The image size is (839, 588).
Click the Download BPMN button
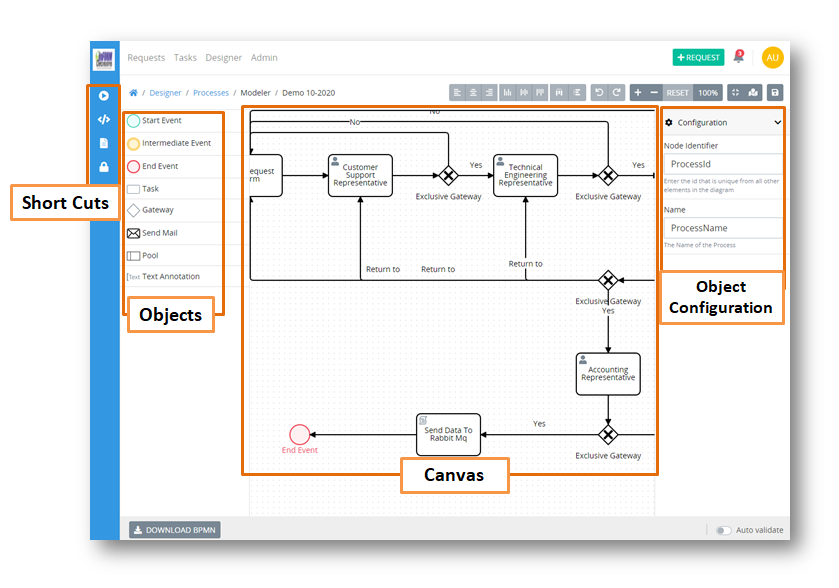175,530
